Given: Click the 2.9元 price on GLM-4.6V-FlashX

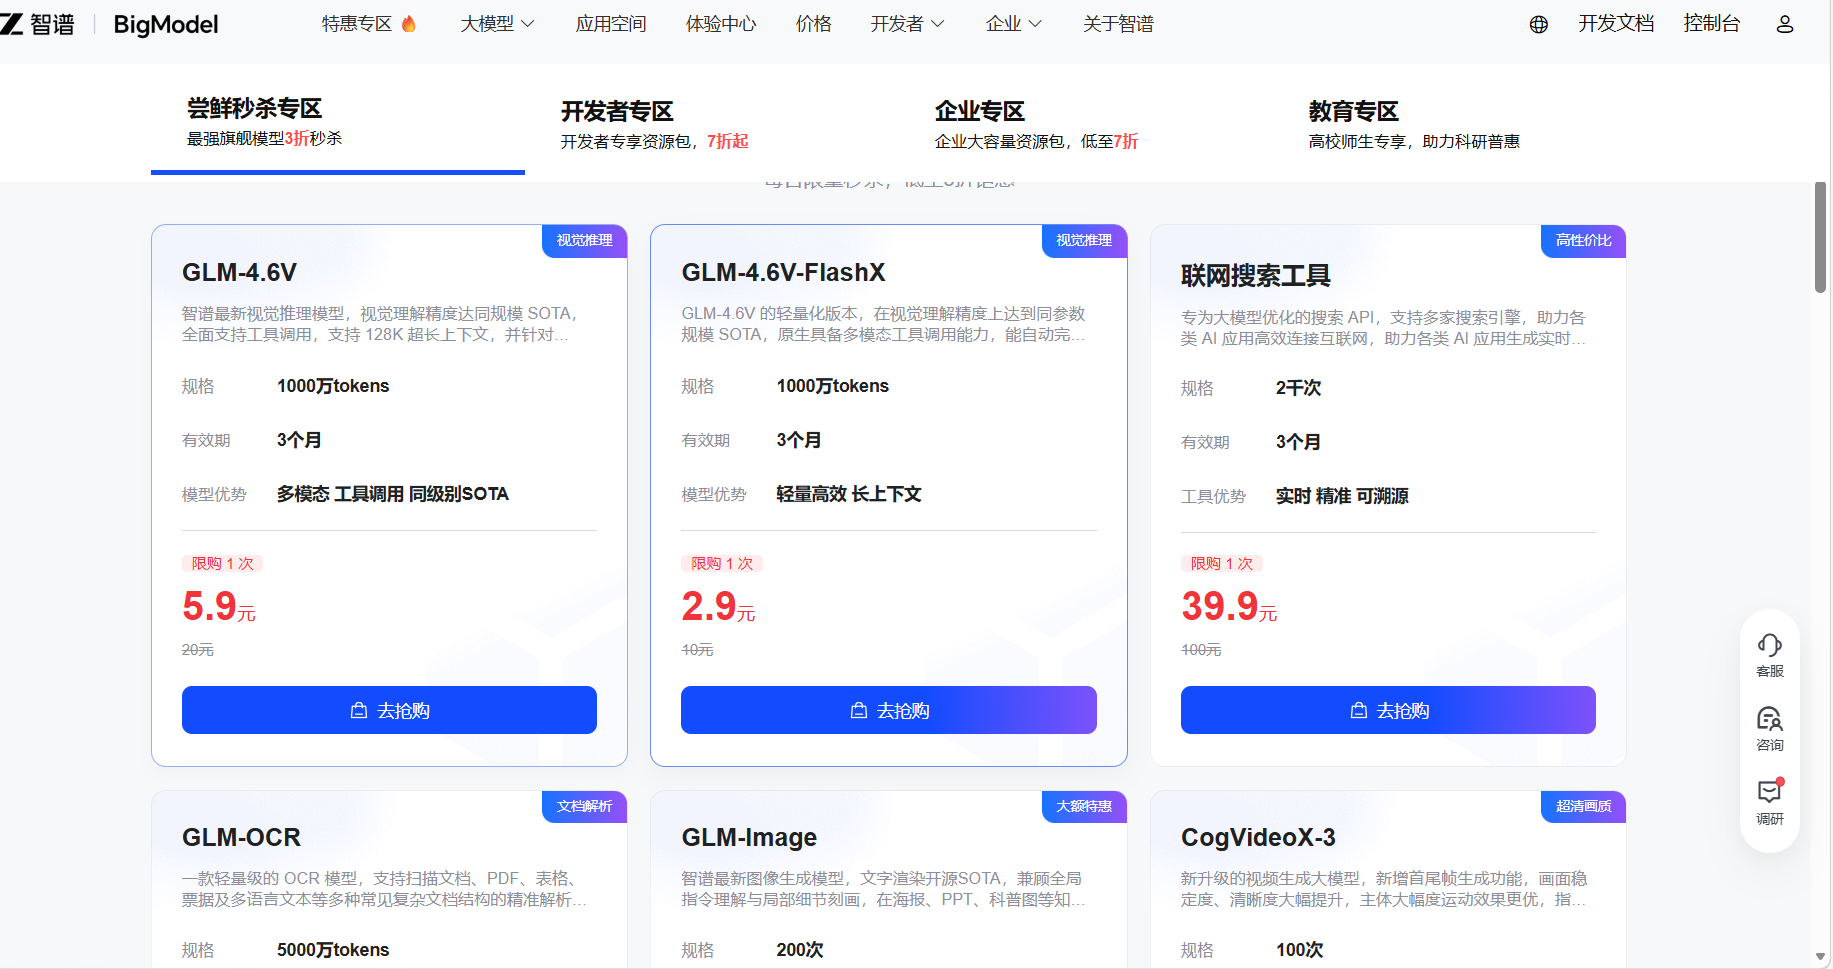Looking at the screenshot, I should 718,606.
